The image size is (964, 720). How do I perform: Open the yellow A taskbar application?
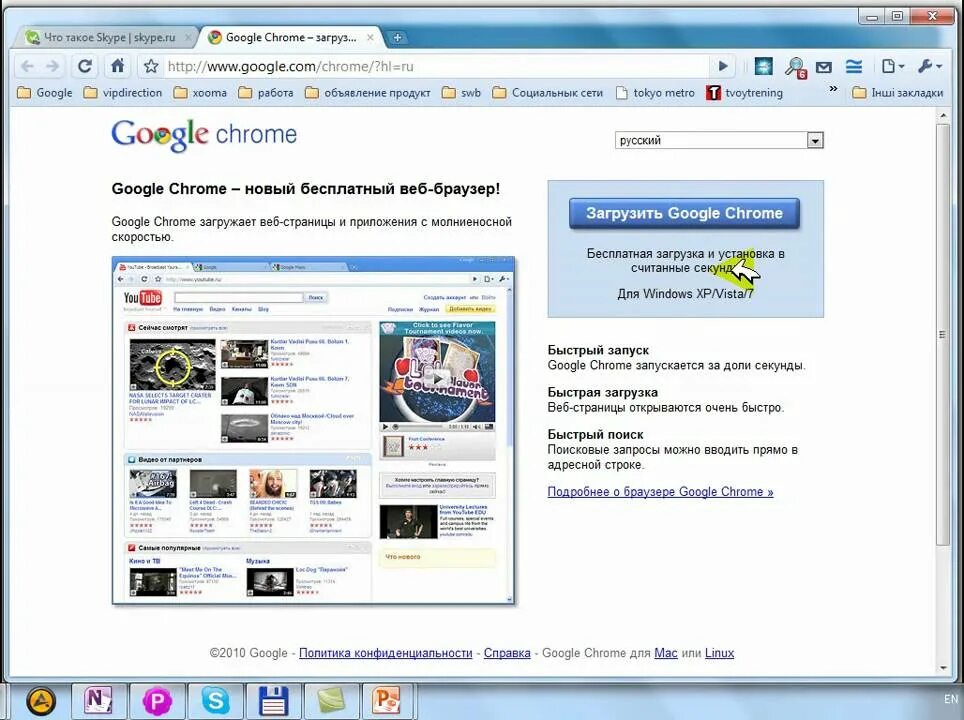point(42,700)
